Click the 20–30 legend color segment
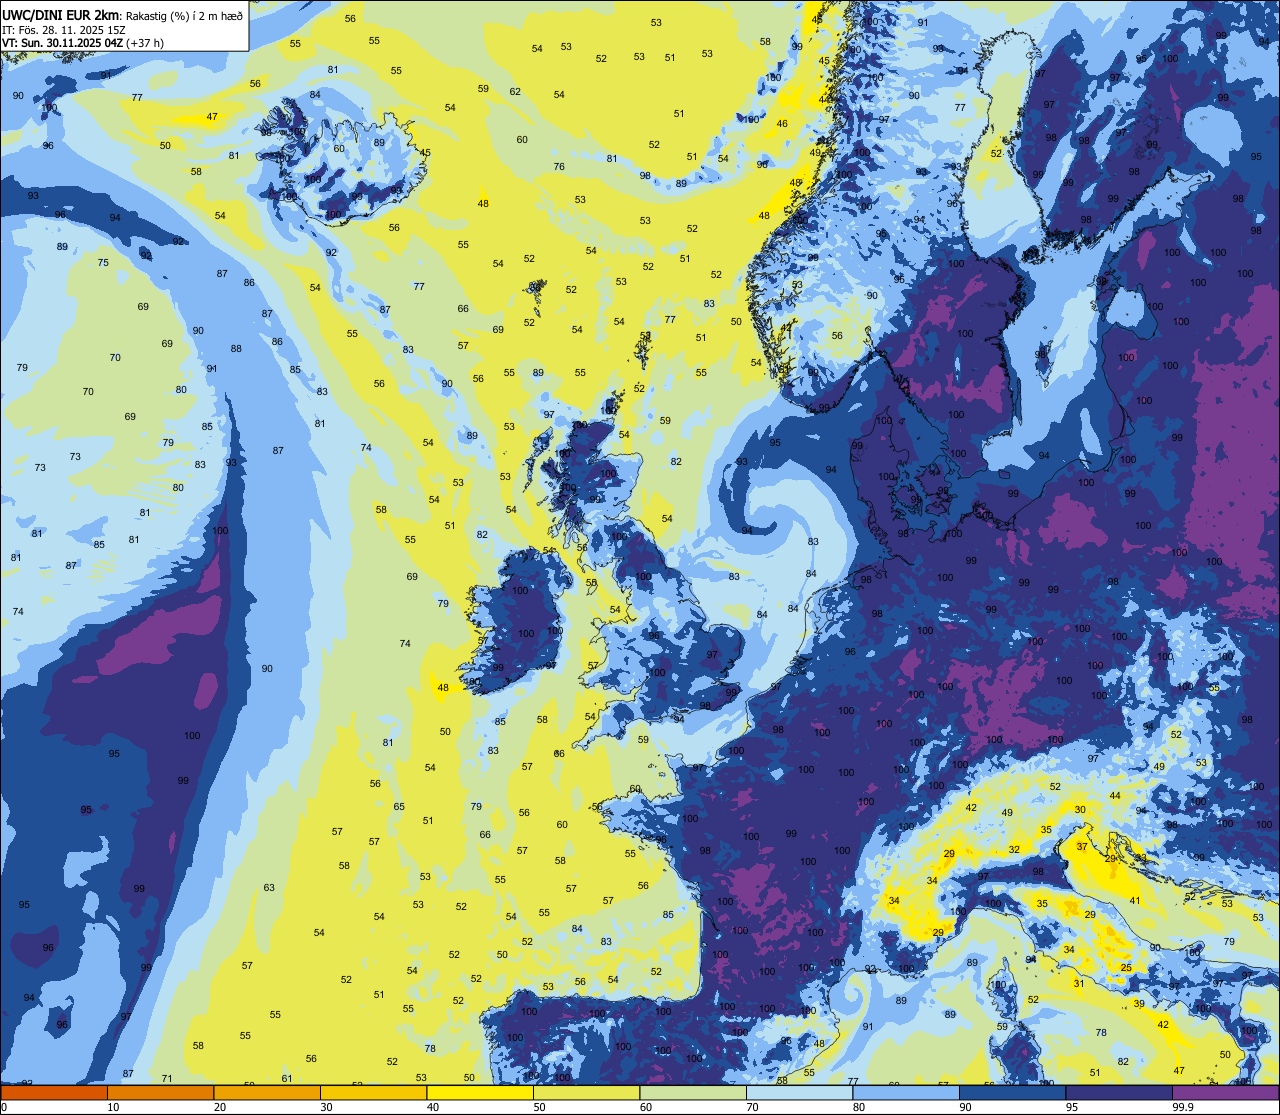Screen dimensions: 1280x1115 pos(267,1092)
